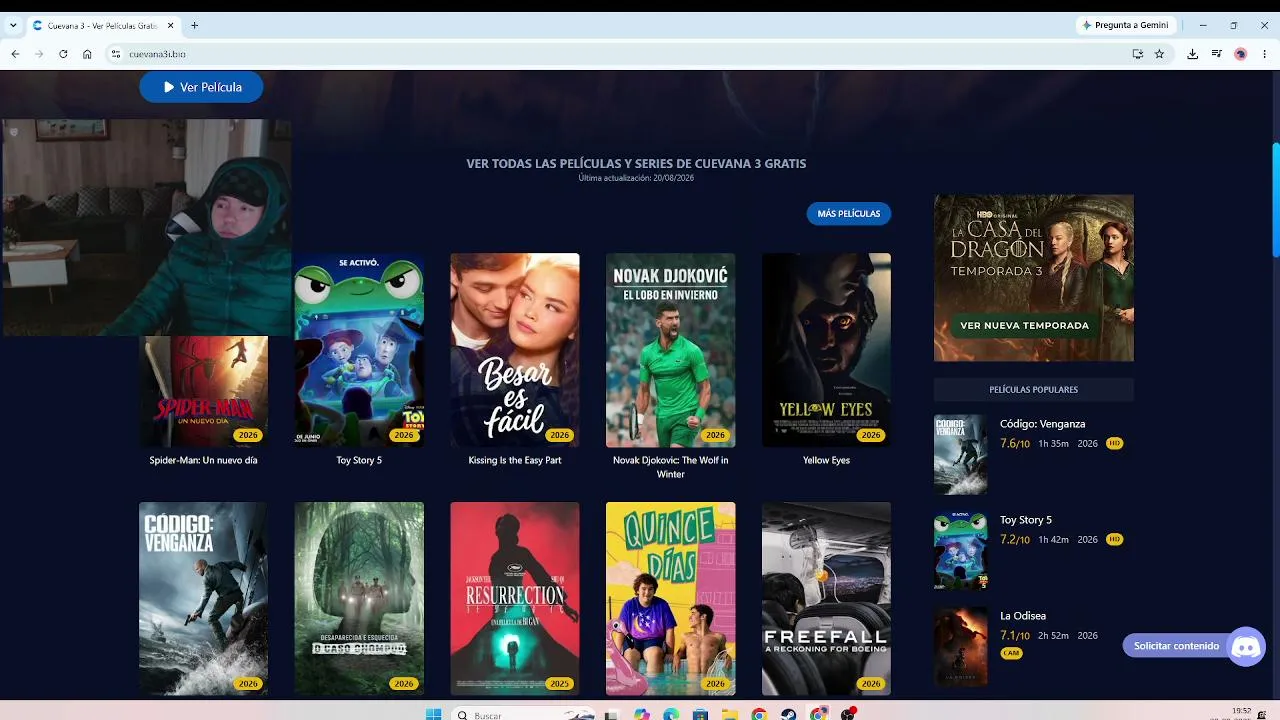The width and height of the screenshot is (1280, 720).
Task: Expand the tab search dropdown
Action: point(13,25)
